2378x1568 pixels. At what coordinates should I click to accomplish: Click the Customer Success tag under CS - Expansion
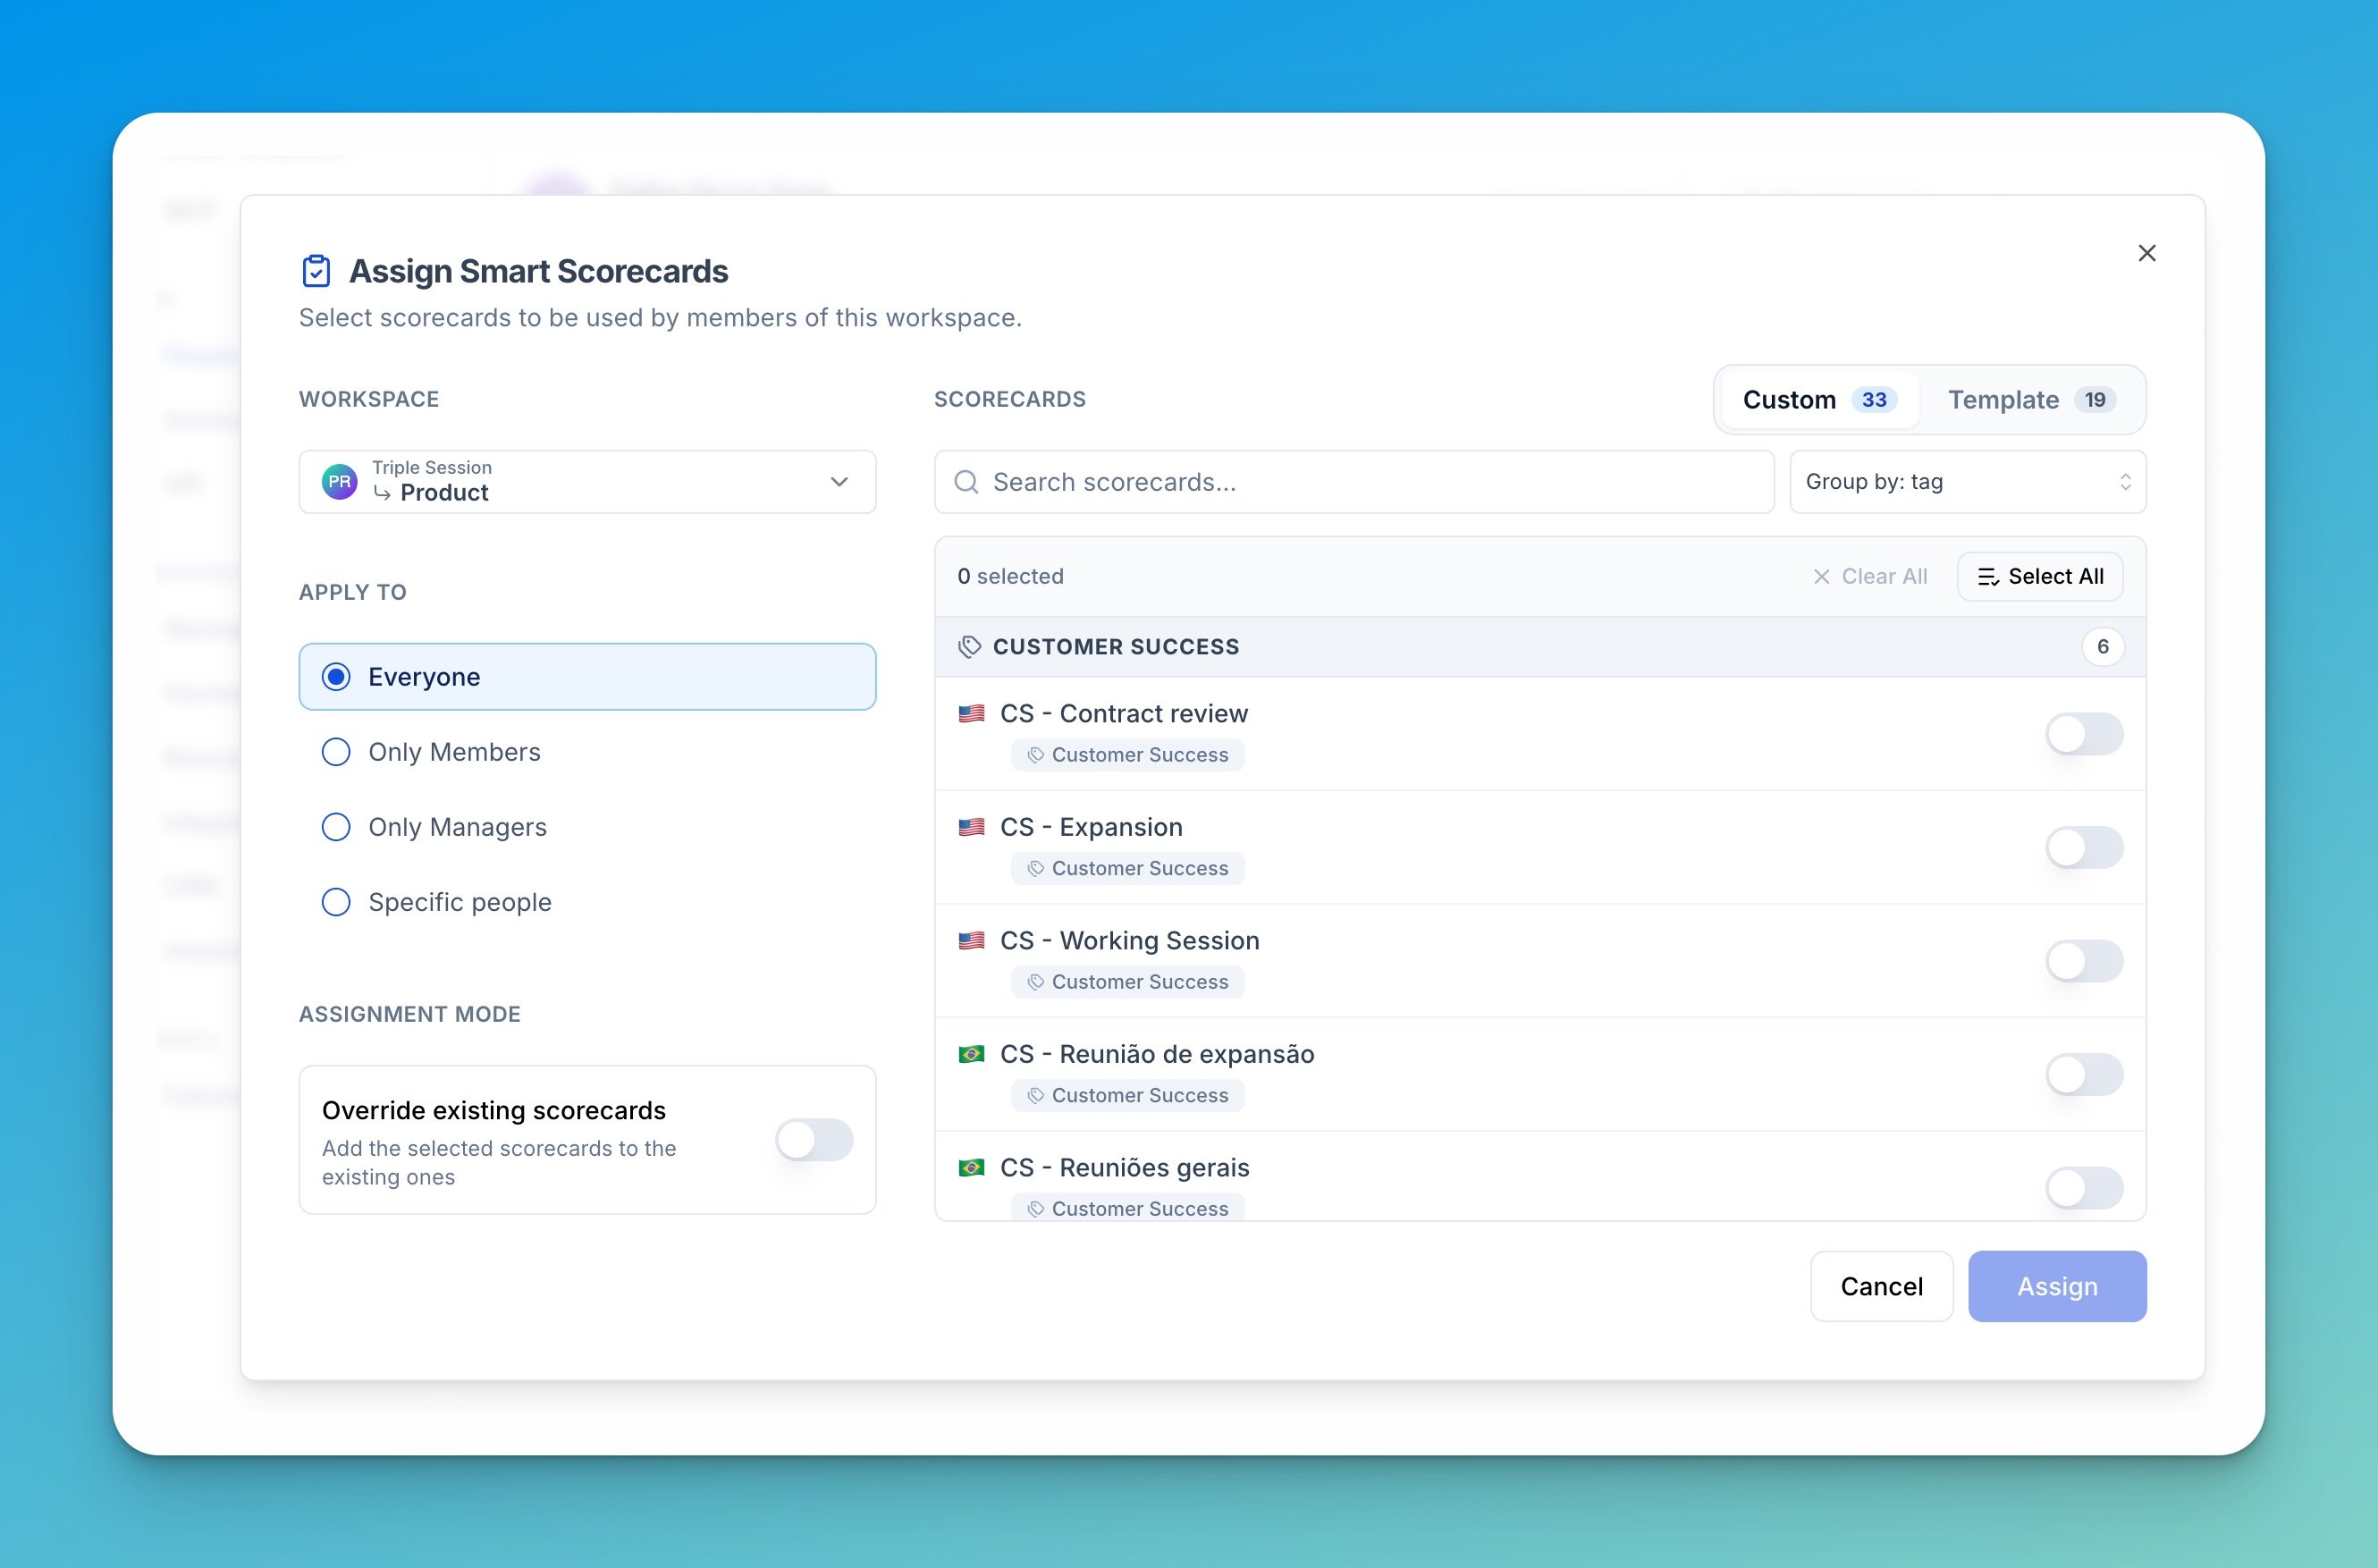point(1128,868)
